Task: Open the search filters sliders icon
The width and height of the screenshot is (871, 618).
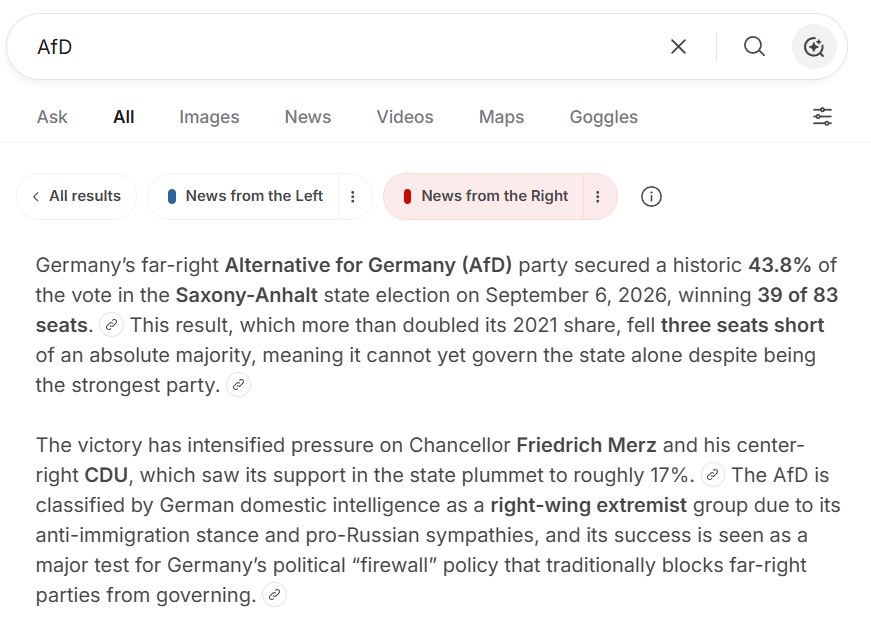Action: pos(822,117)
